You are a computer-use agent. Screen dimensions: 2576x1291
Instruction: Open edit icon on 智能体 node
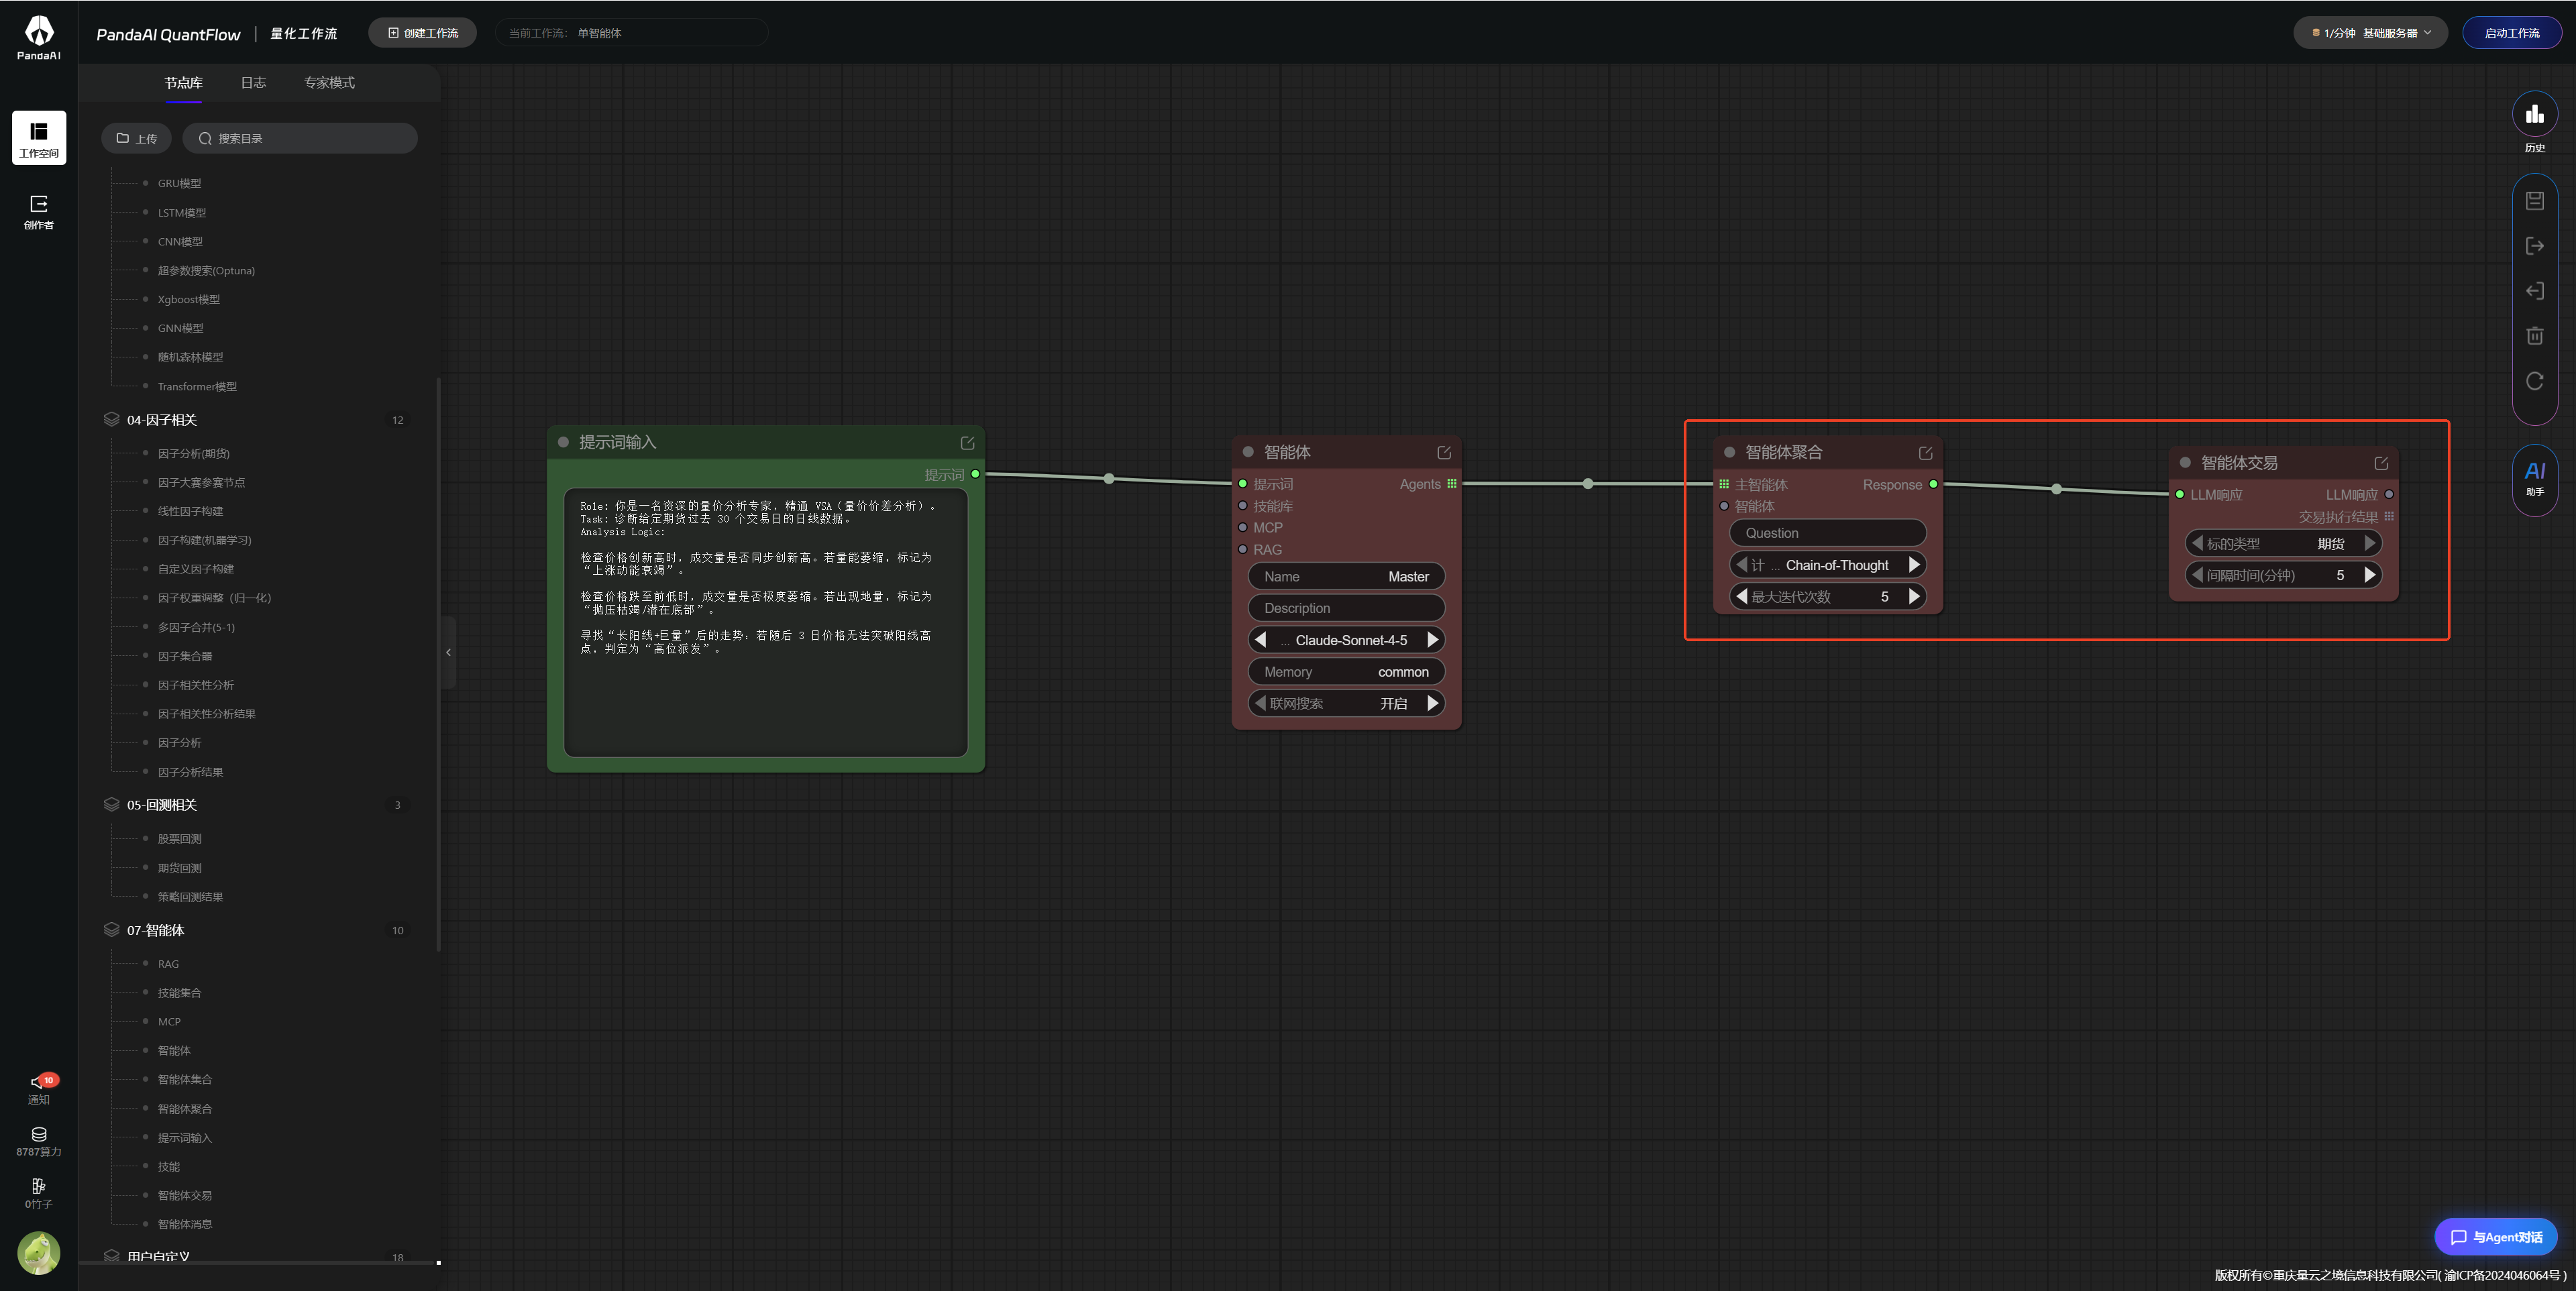[x=1443, y=453]
